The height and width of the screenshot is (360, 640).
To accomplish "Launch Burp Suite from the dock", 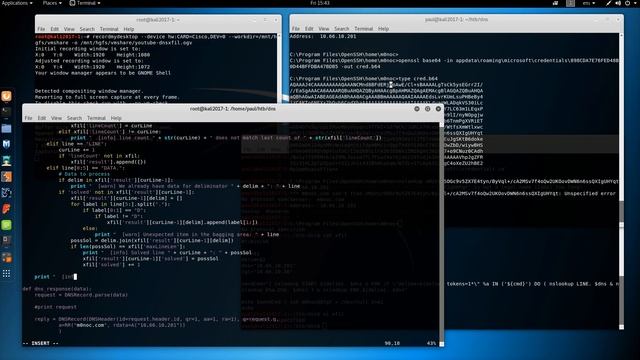I will (x=7, y=177).
